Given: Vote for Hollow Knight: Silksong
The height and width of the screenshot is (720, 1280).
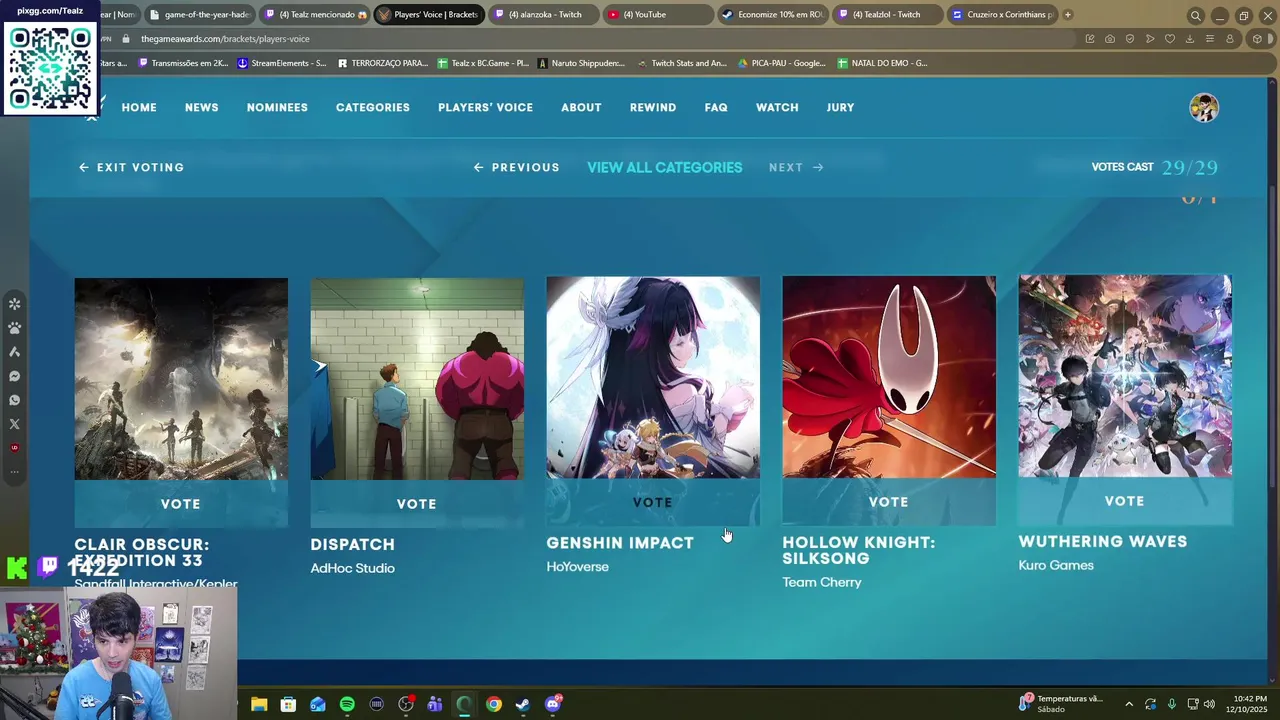Looking at the screenshot, I should click(889, 502).
